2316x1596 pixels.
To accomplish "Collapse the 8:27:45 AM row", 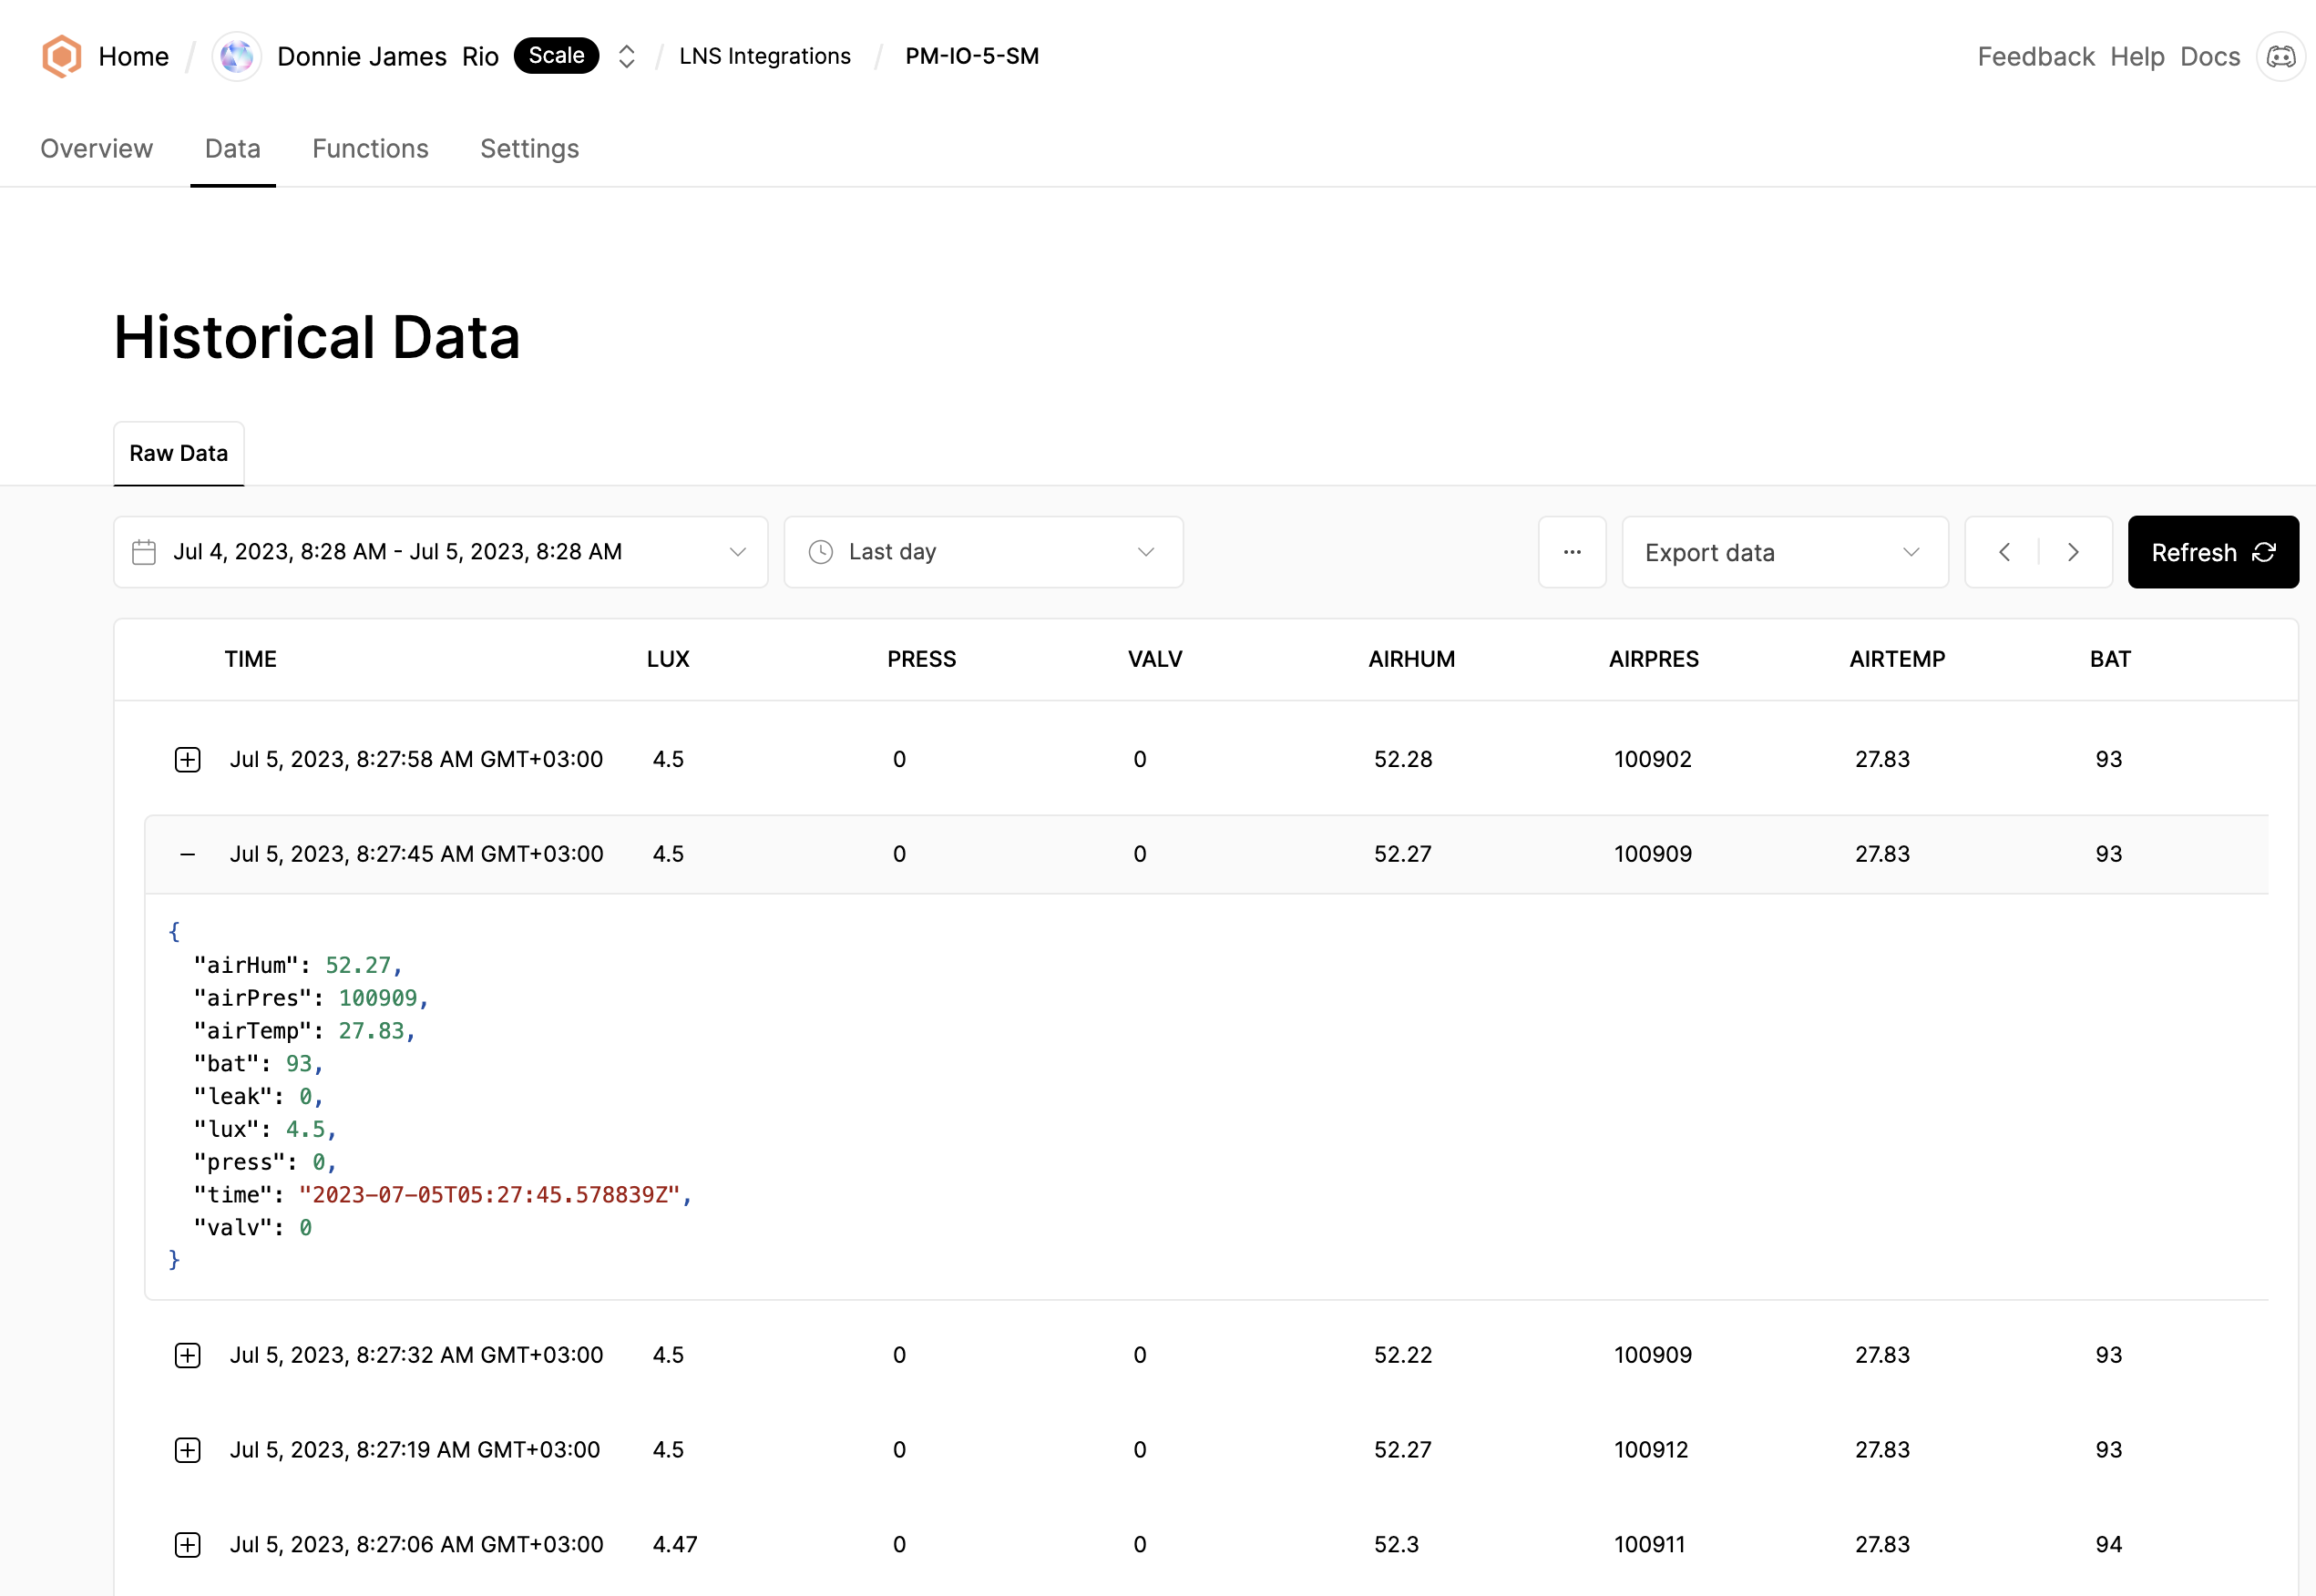I will pyautogui.click(x=187, y=854).
